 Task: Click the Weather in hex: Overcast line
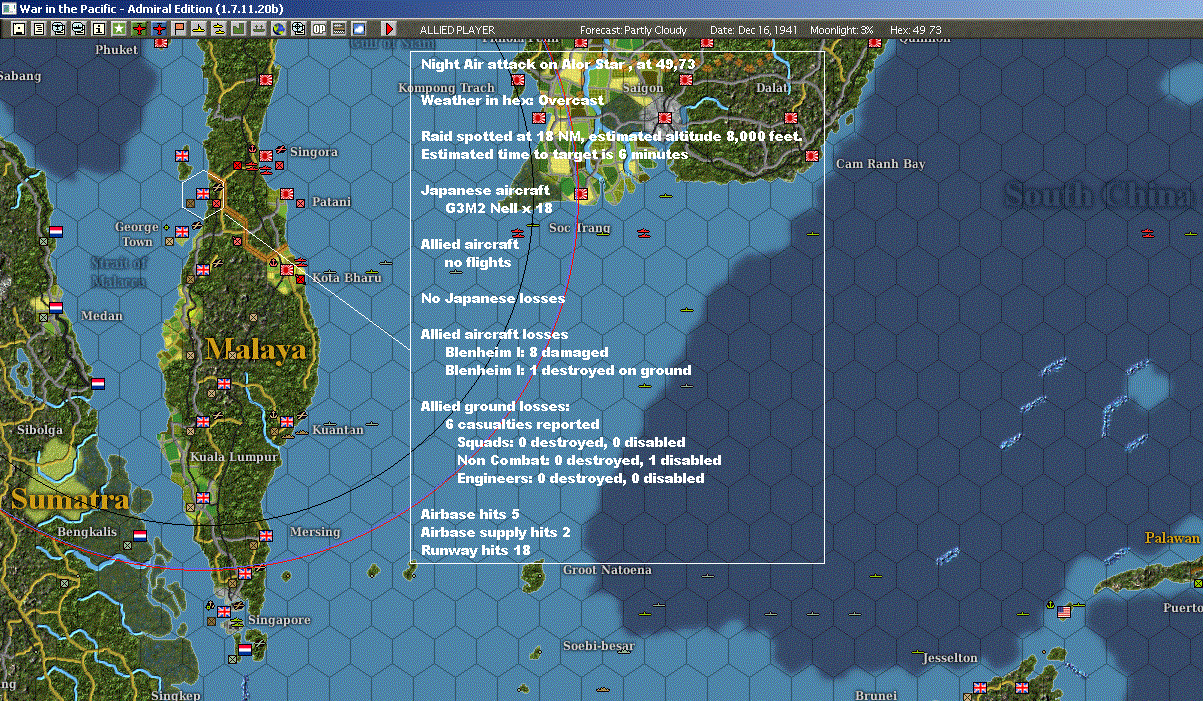pos(512,100)
